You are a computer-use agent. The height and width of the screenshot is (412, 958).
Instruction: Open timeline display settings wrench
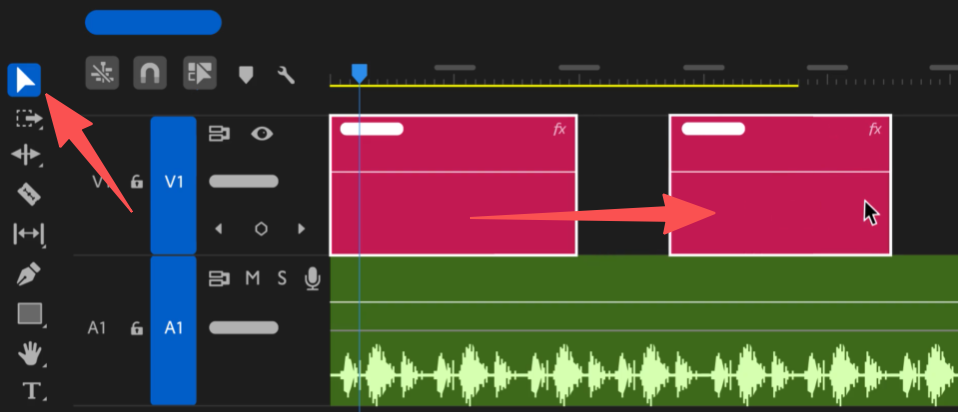[286, 75]
